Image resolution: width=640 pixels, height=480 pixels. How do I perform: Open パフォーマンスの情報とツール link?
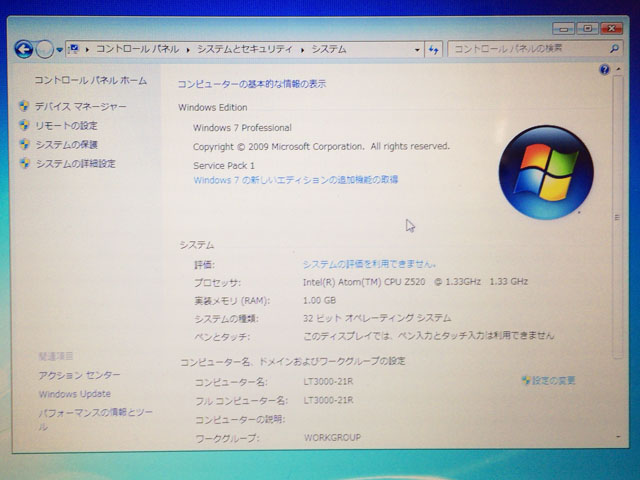[95, 419]
